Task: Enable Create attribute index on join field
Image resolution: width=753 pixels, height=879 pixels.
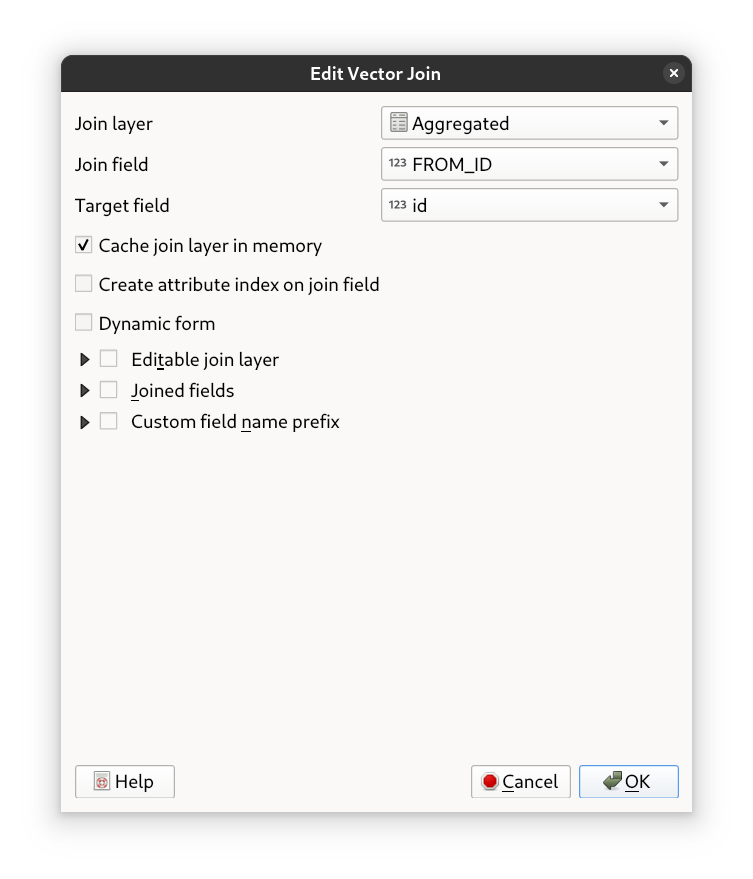Action: (84, 284)
